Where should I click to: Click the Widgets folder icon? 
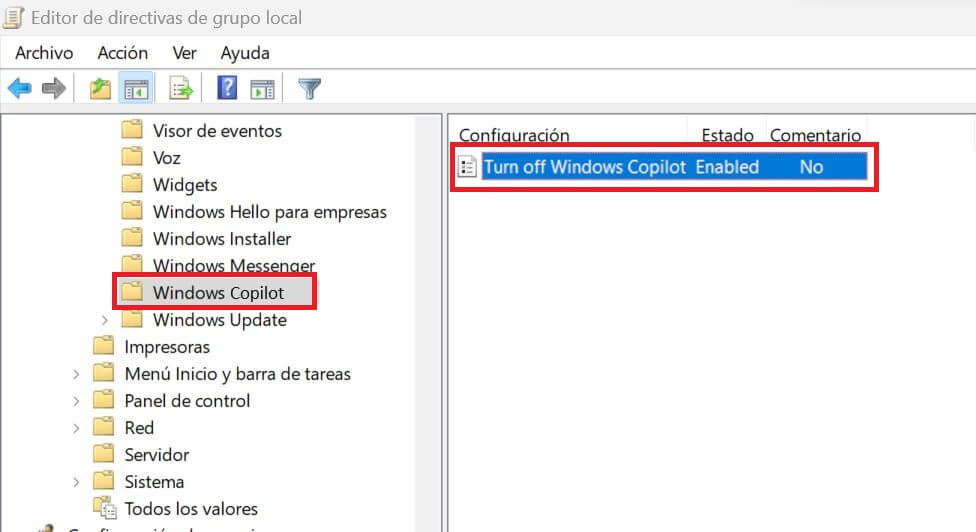pyautogui.click(x=132, y=184)
